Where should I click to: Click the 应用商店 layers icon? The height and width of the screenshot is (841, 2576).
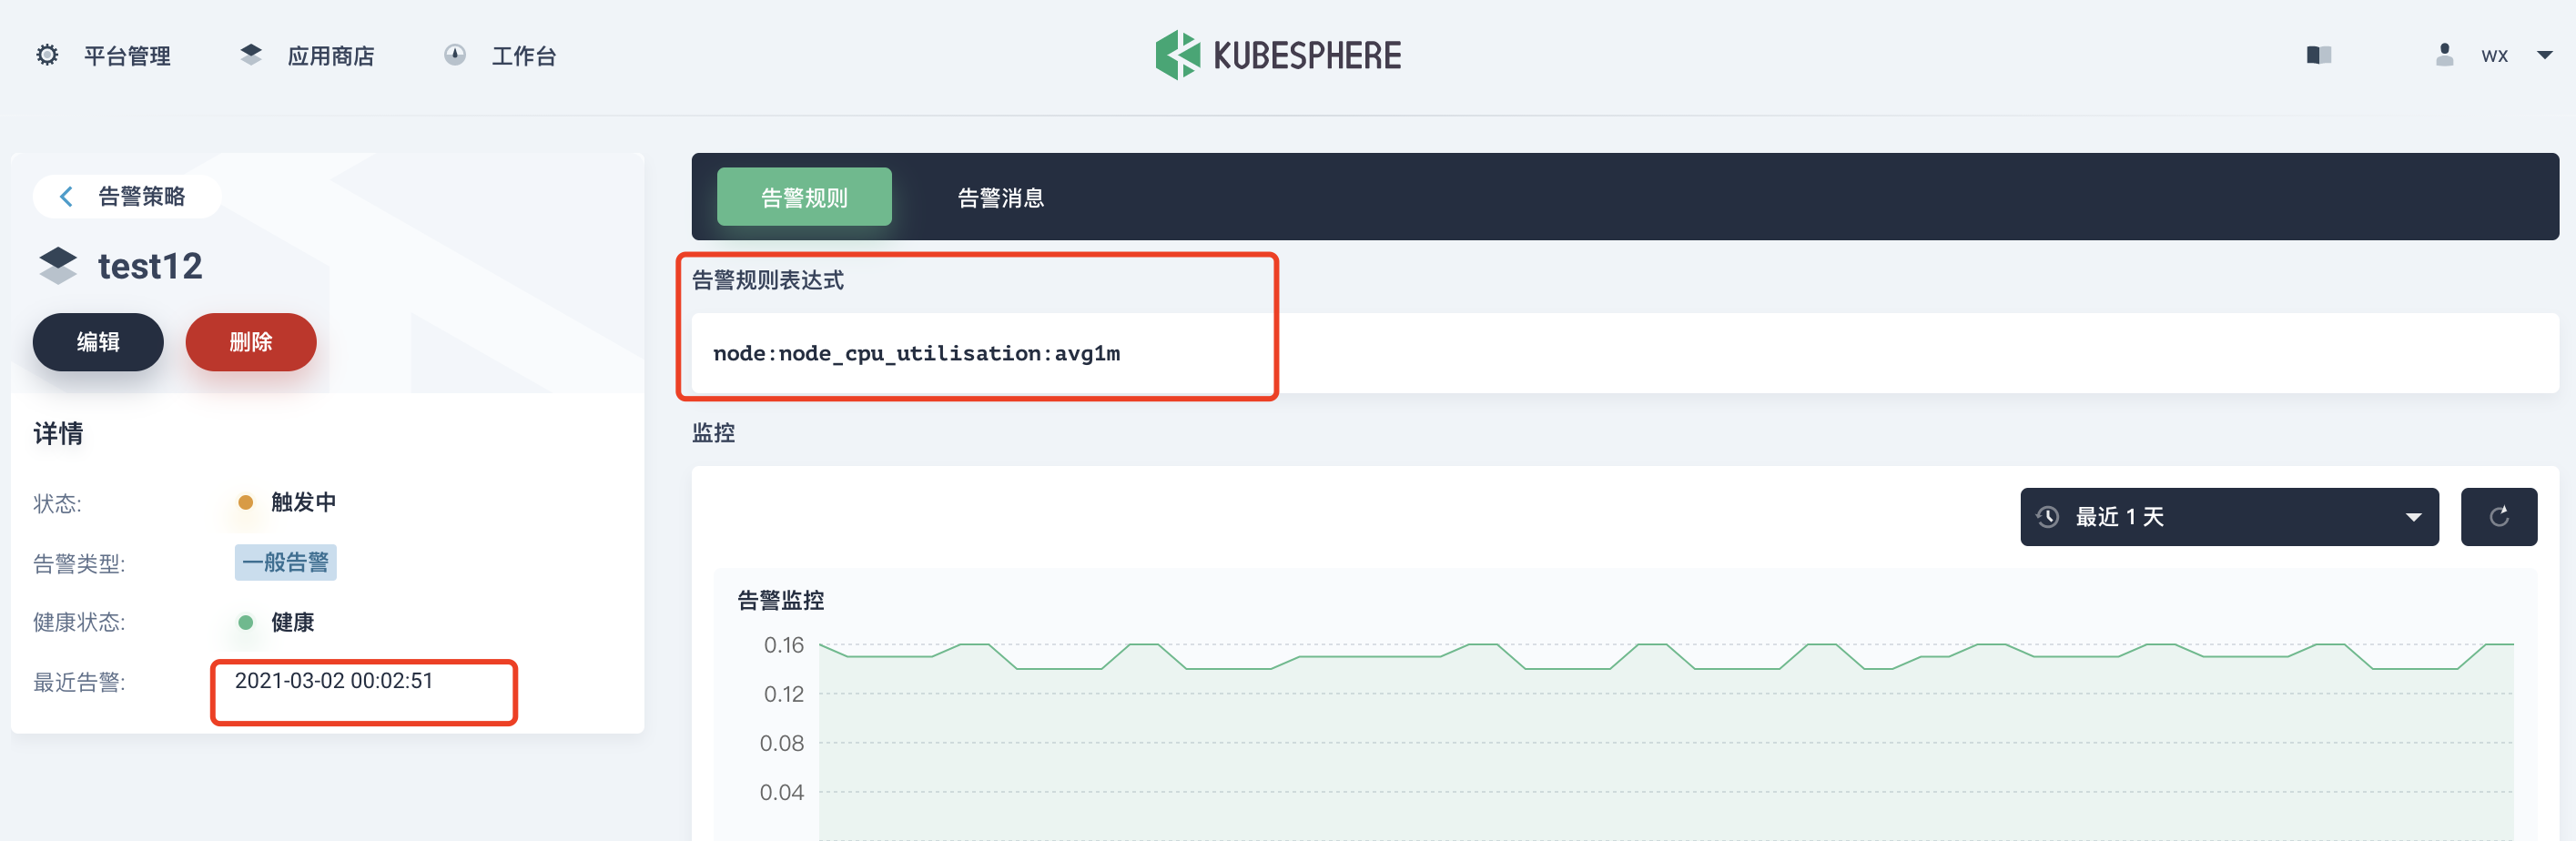point(251,55)
